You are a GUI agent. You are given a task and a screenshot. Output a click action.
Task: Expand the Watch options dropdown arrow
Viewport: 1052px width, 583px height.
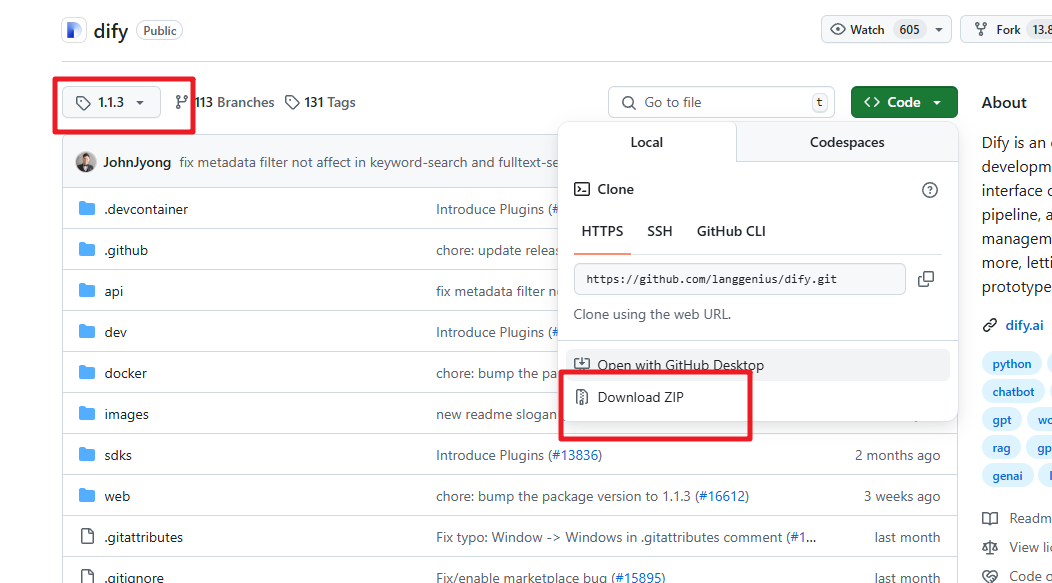[938, 30]
